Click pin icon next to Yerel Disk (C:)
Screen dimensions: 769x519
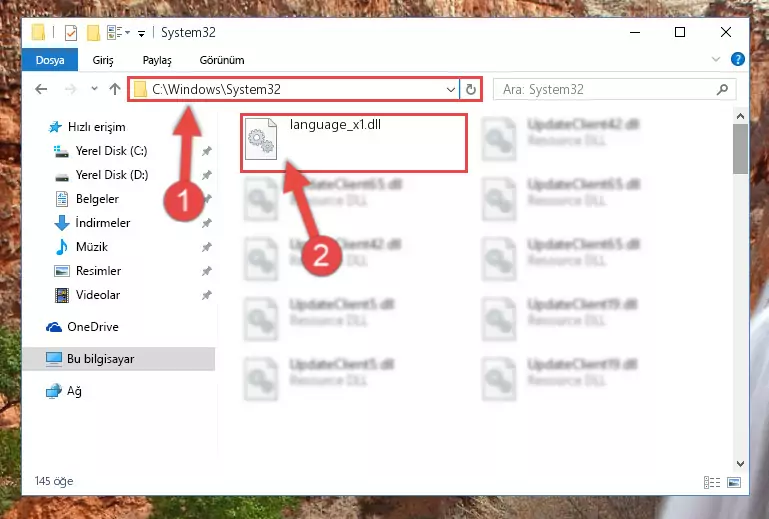pos(206,151)
